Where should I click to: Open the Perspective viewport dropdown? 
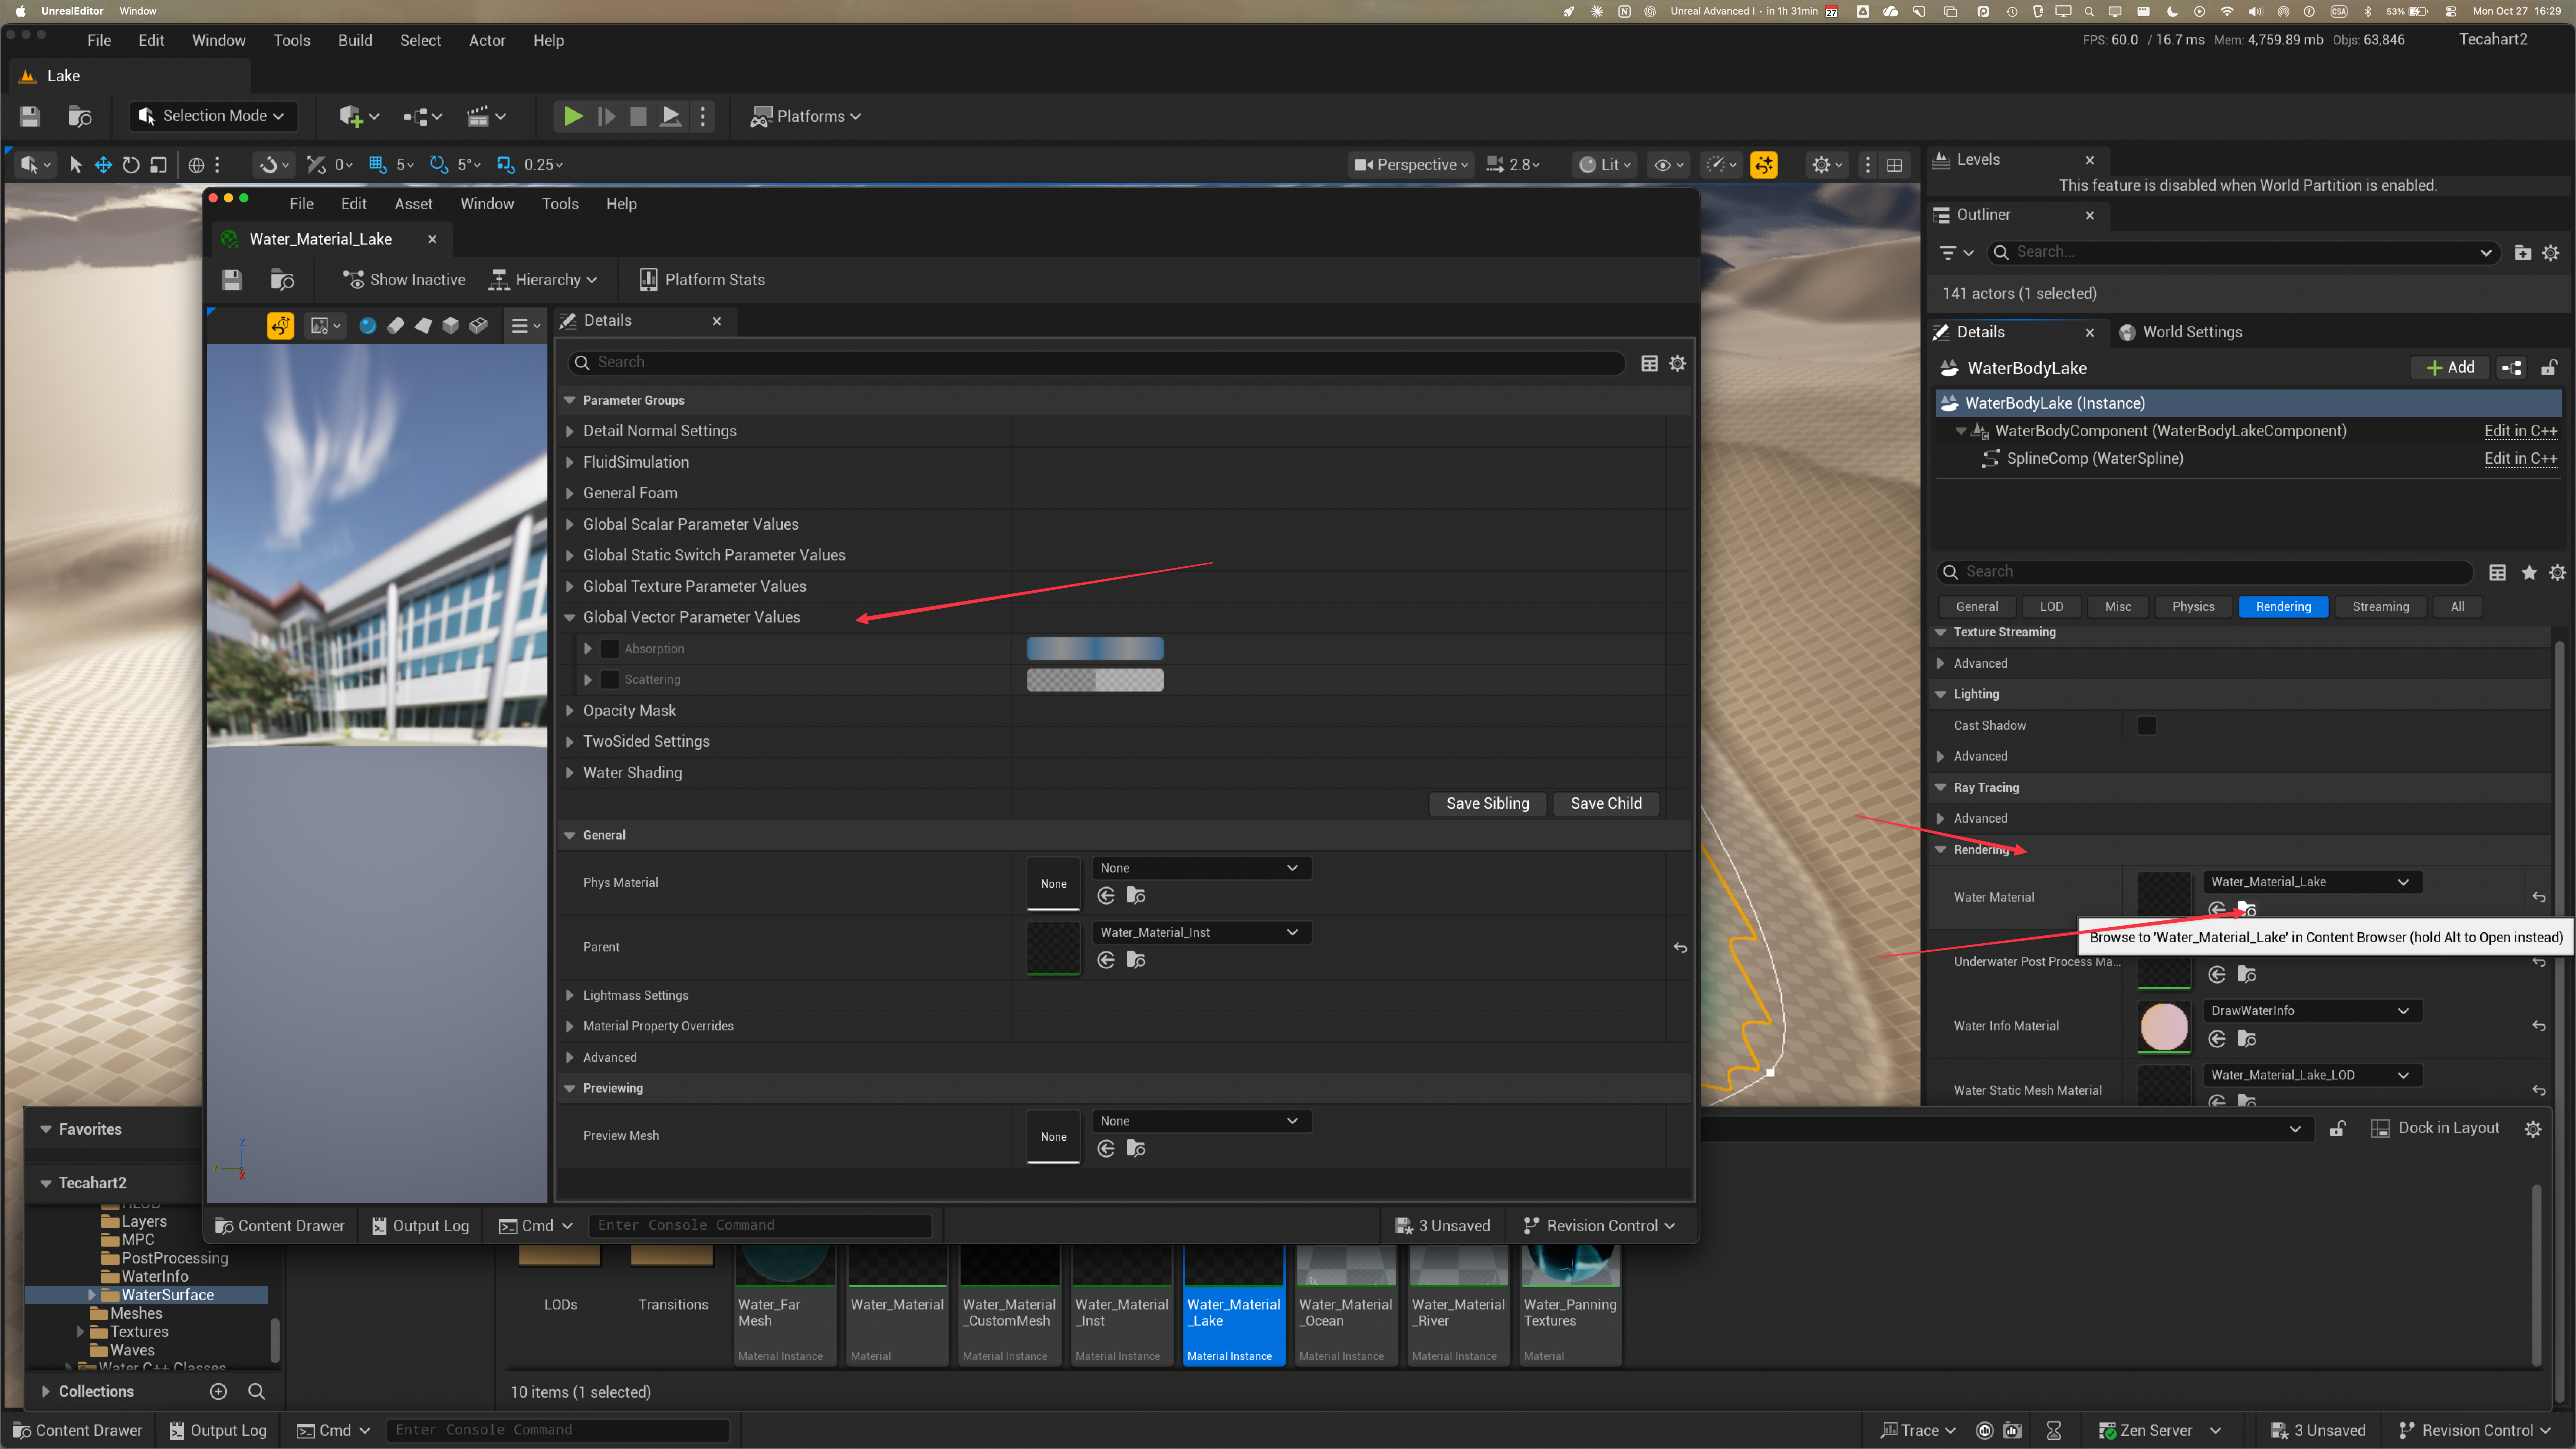point(1411,165)
